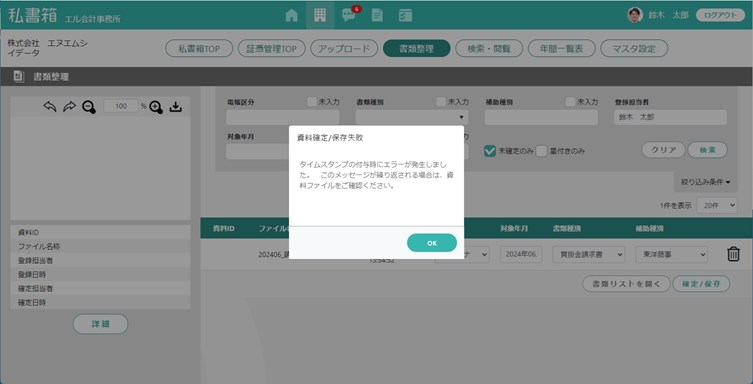The image size is (753, 384).
Task: Click OK in the save-failure dialog
Action: 431,243
